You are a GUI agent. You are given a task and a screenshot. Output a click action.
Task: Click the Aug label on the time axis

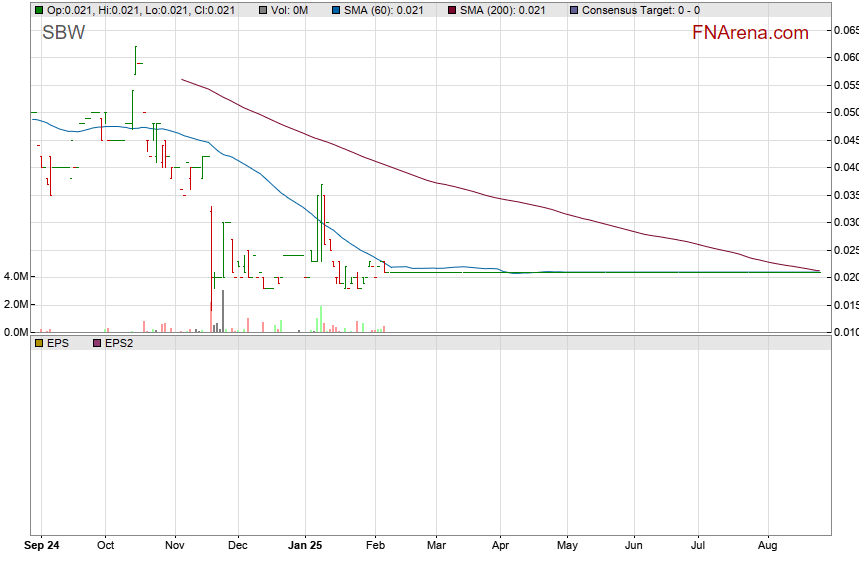coord(768,546)
